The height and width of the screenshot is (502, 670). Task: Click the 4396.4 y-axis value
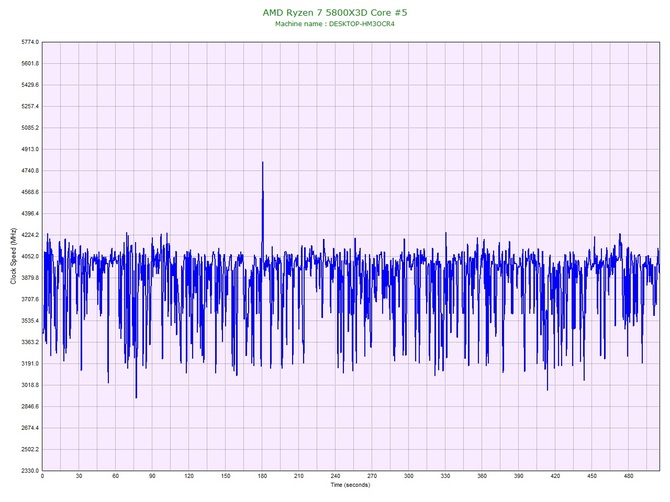click(30, 214)
